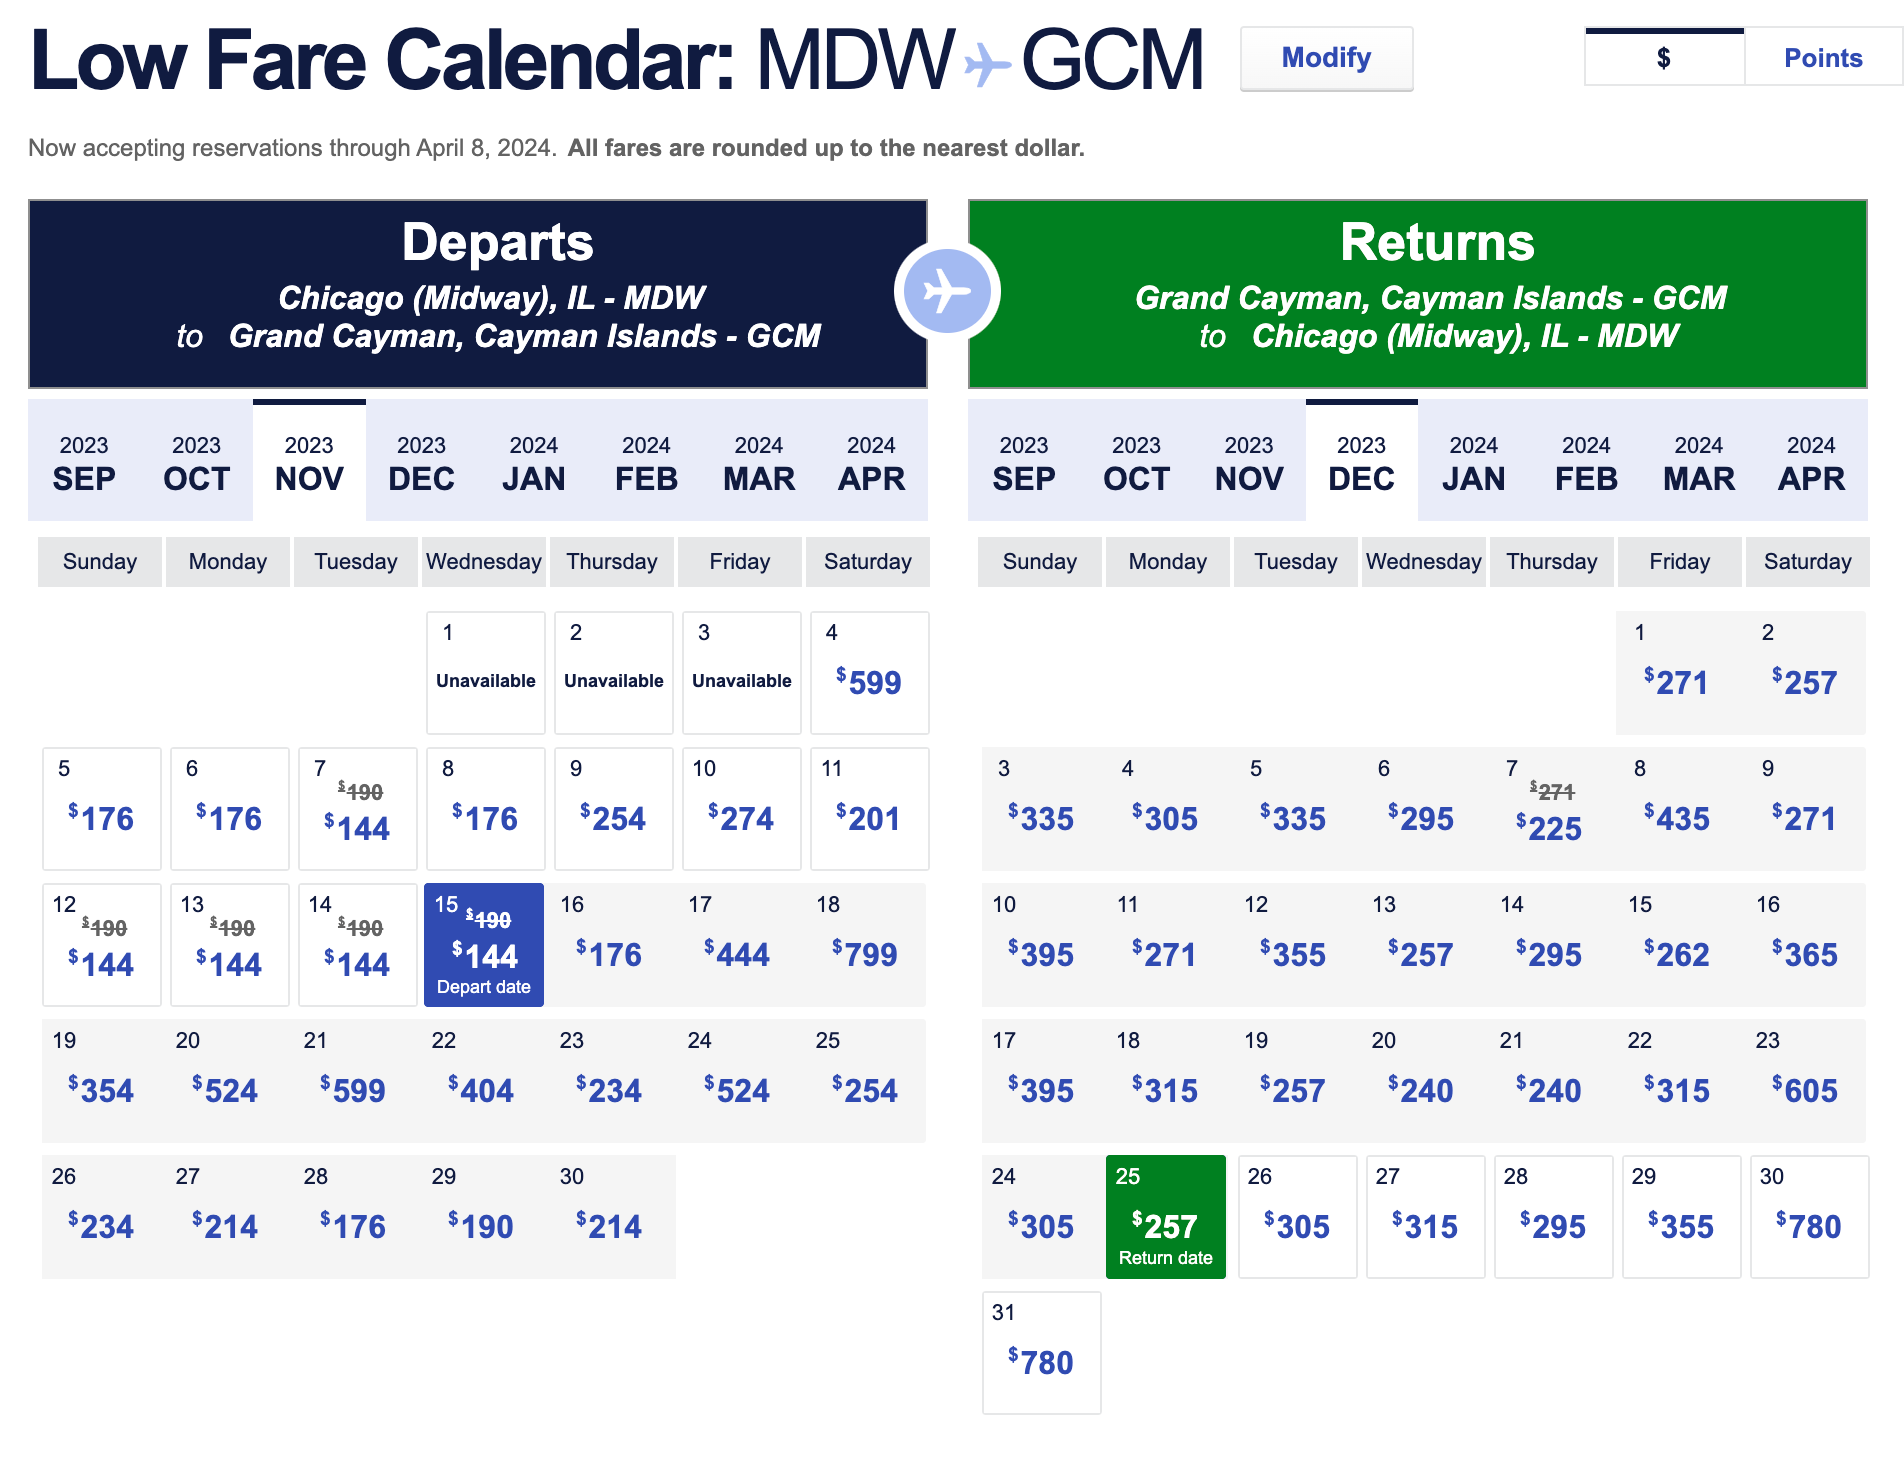Choose December 31 return fare $780

click(x=1041, y=1354)
